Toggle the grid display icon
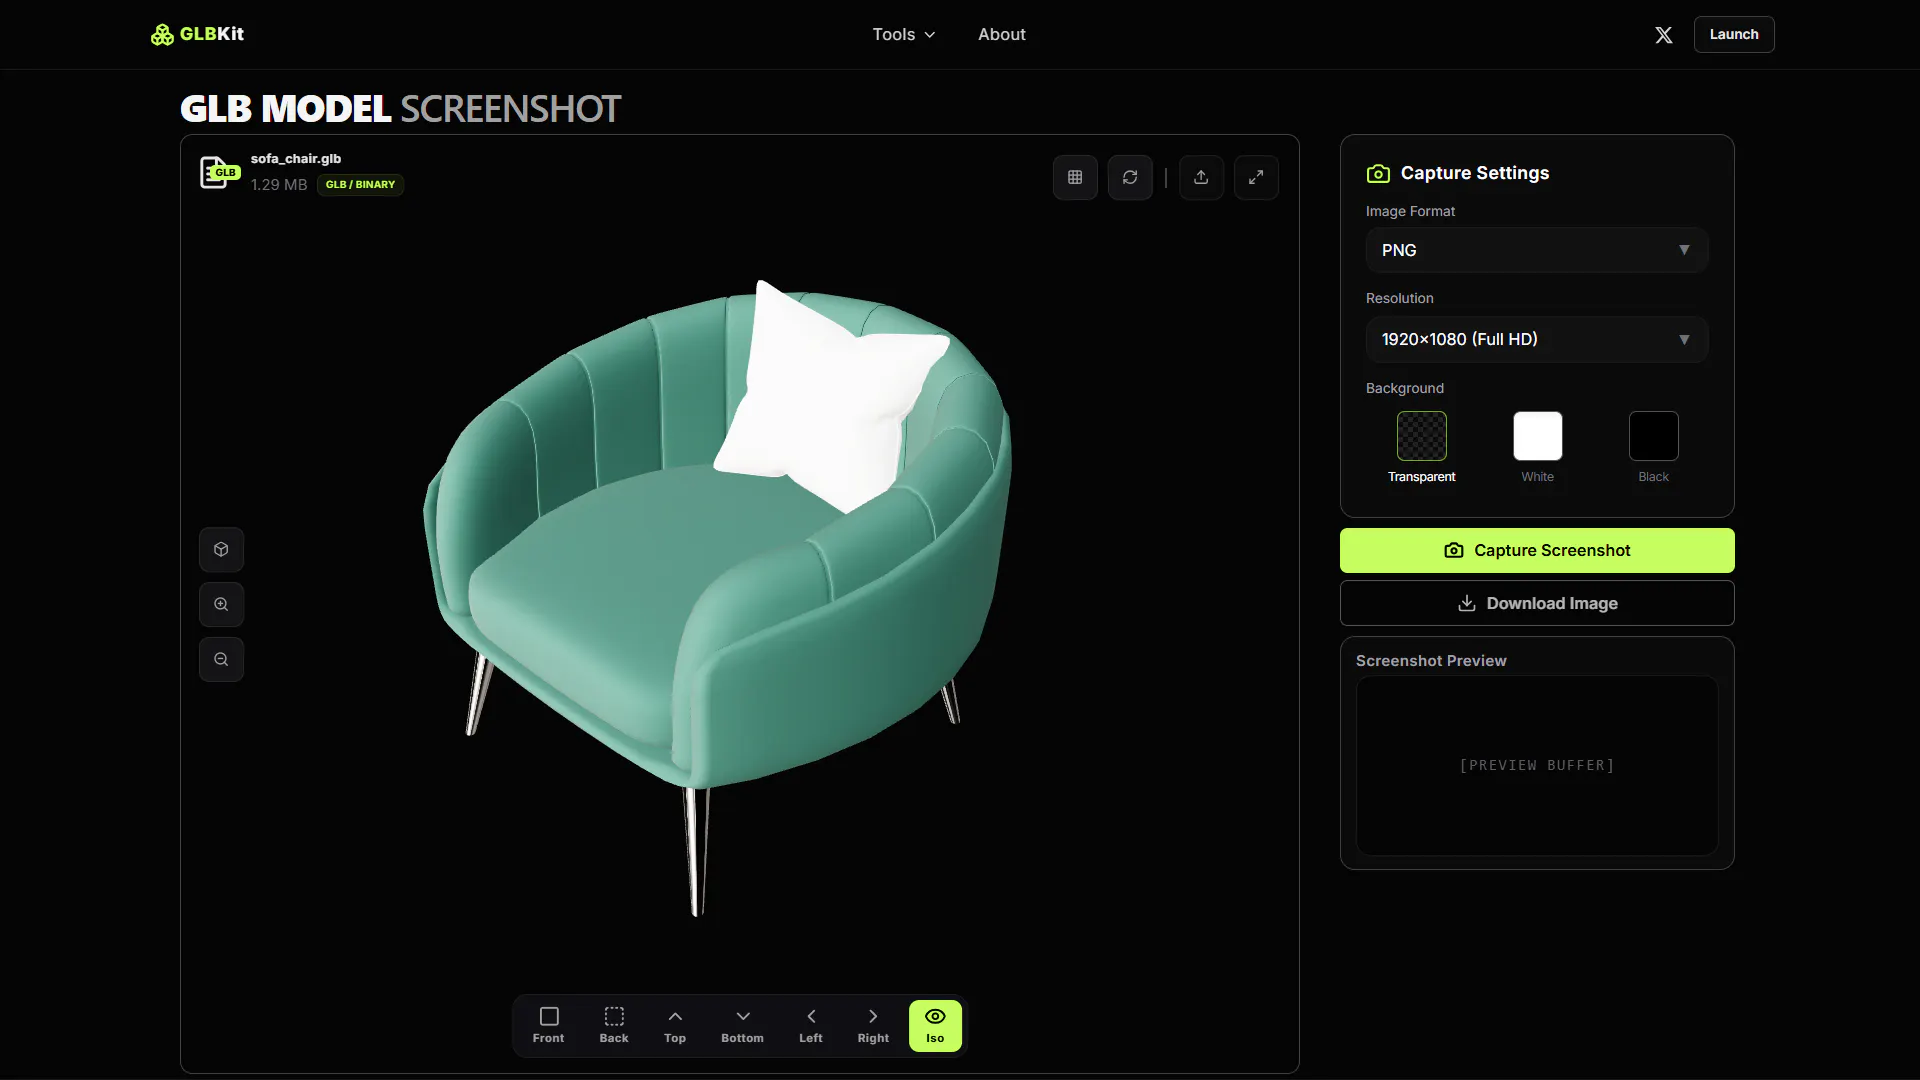 tap(1075, 177)
